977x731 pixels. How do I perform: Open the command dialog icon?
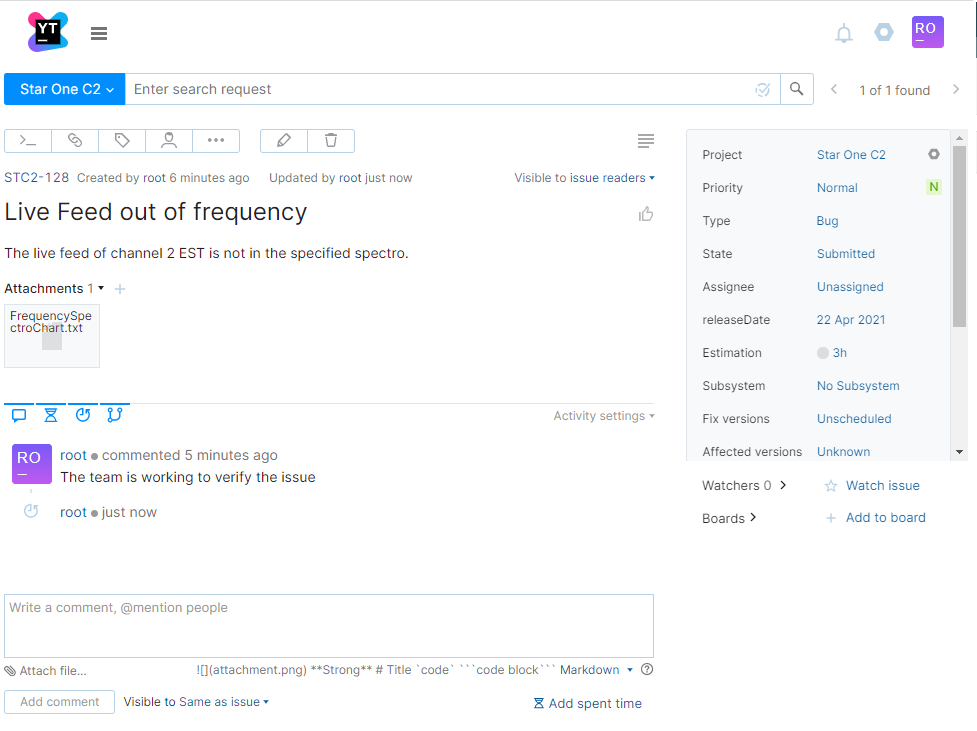click(28, 141)
